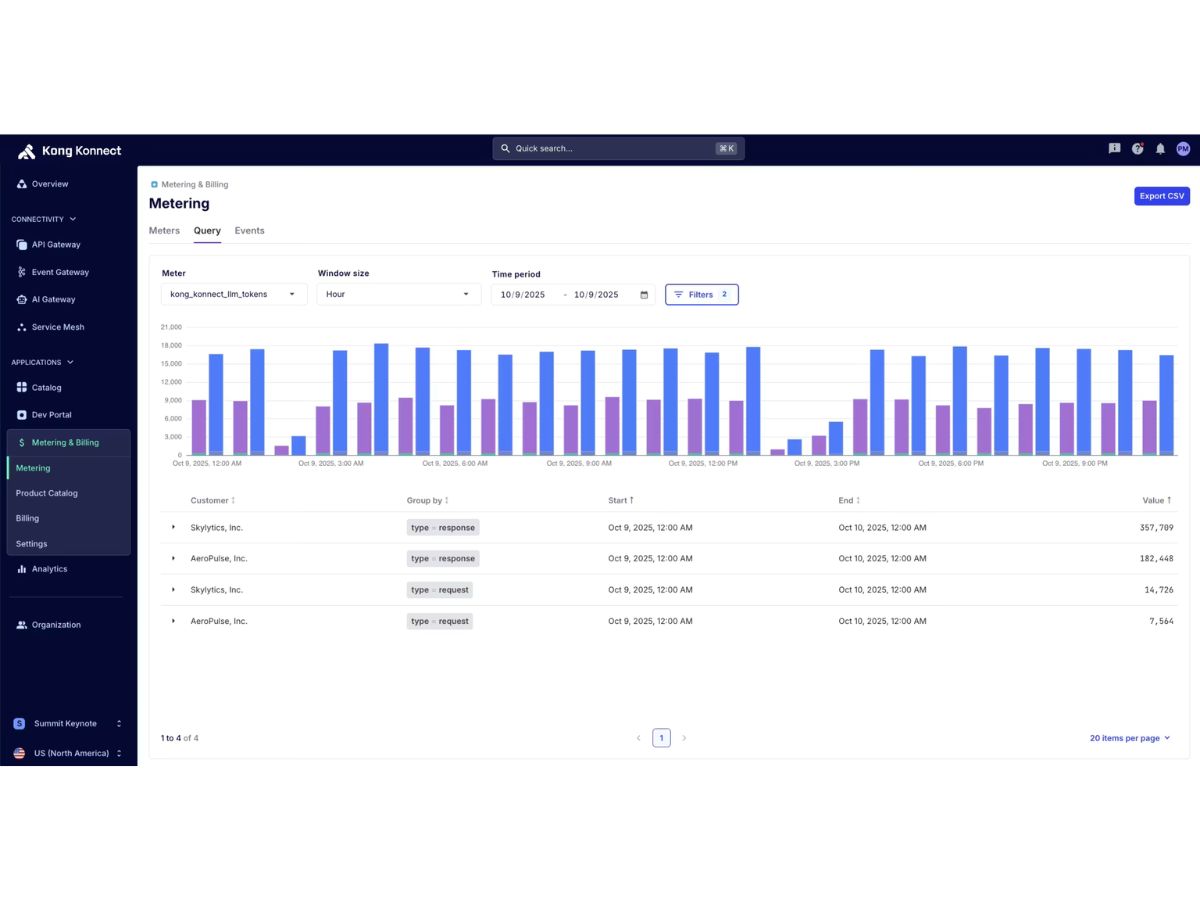Go to page 1
1200x900 pixels.
click(x=661, y=738)
